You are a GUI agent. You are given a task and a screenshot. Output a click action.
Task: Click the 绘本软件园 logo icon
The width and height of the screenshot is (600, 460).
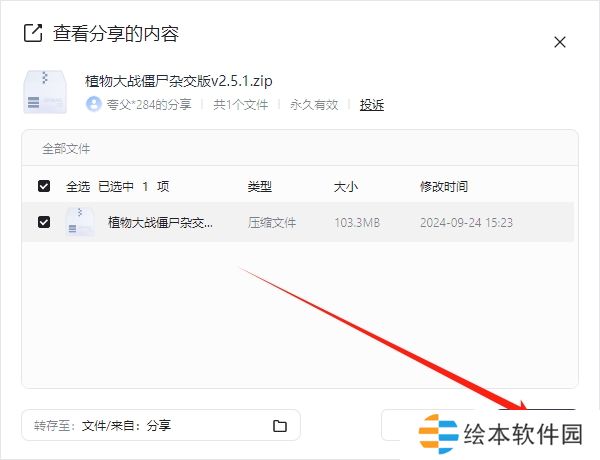click(438, 435)
